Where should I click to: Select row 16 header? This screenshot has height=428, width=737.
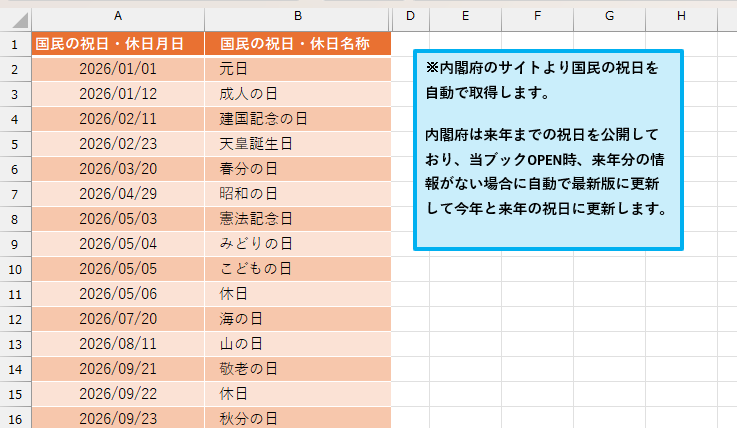[15, 418]
